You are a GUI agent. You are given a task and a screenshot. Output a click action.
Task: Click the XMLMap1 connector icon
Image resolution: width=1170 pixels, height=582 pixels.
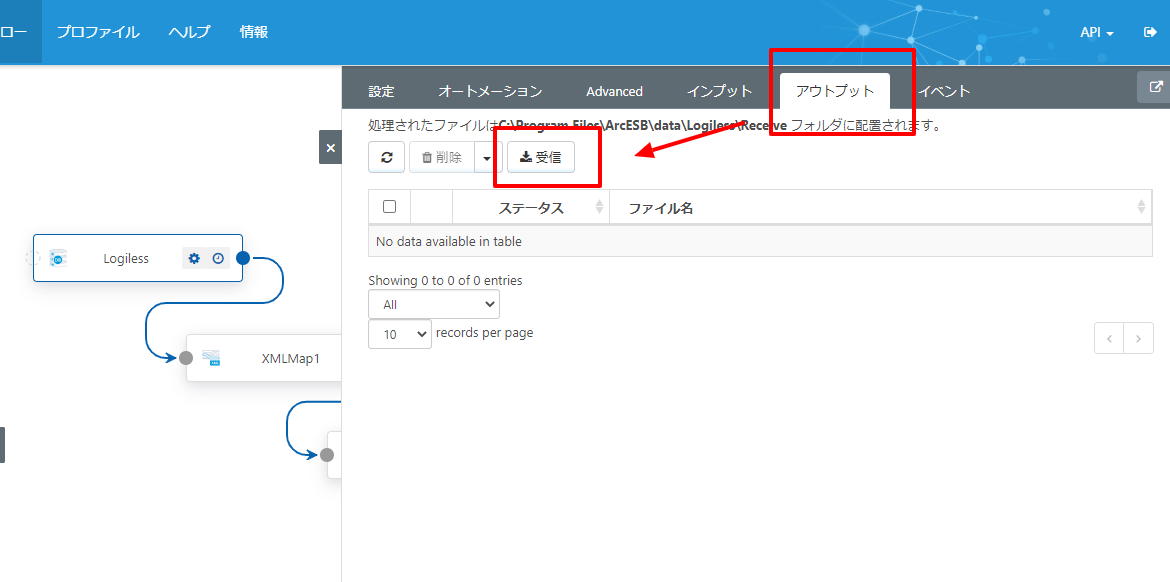click(211, 358)
